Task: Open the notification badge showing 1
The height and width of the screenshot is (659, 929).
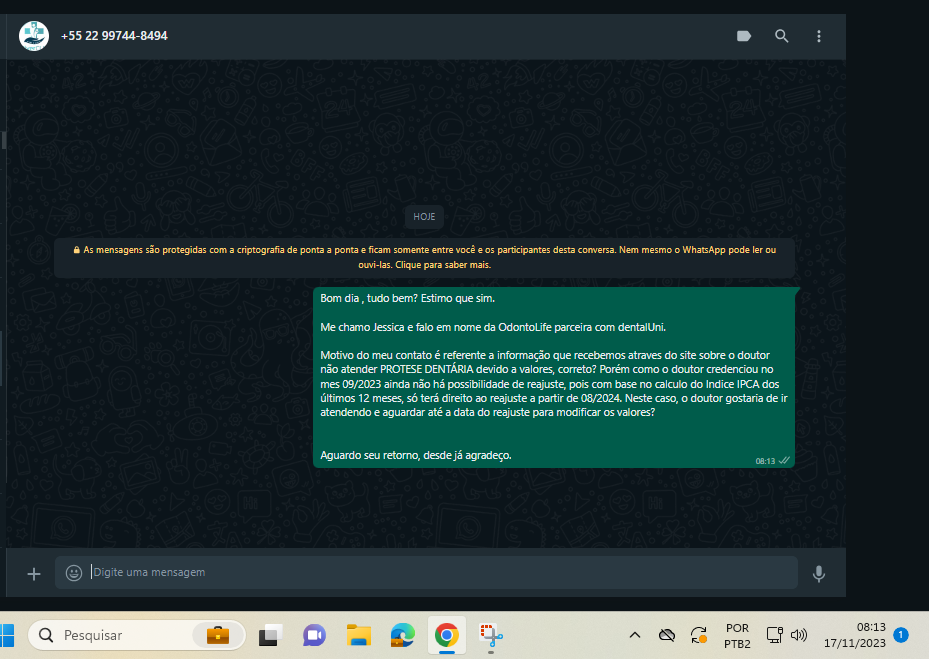Action: (x=901, y=635)
